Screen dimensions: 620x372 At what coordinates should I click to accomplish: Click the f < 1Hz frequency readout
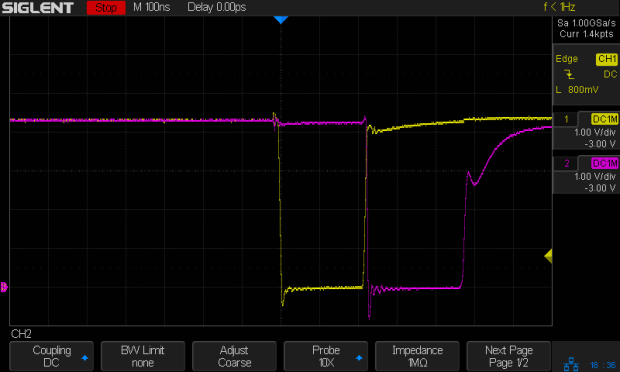(x=559, y=7)
